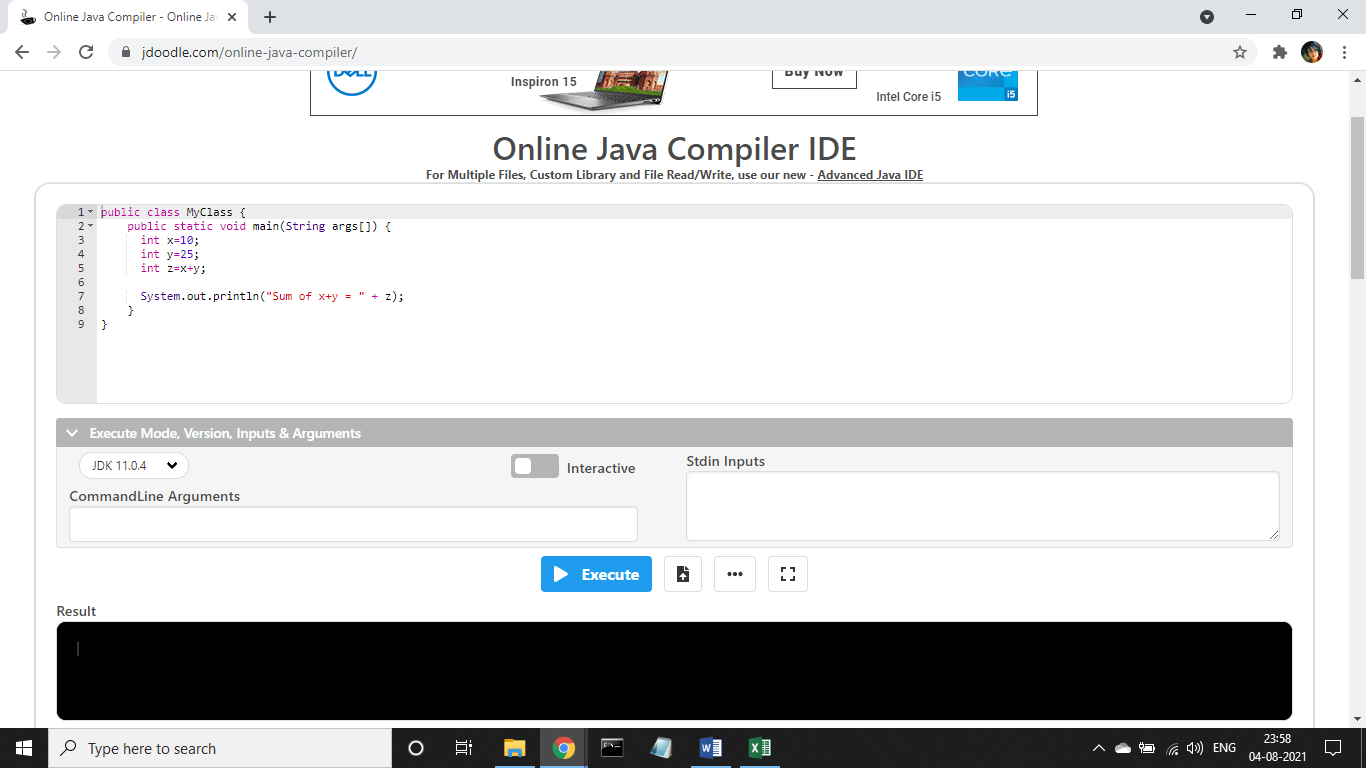This screenshot has height=768, width=1366.
Task: Switch editor to fullscreen mode icon
Action: pos(788,574)
